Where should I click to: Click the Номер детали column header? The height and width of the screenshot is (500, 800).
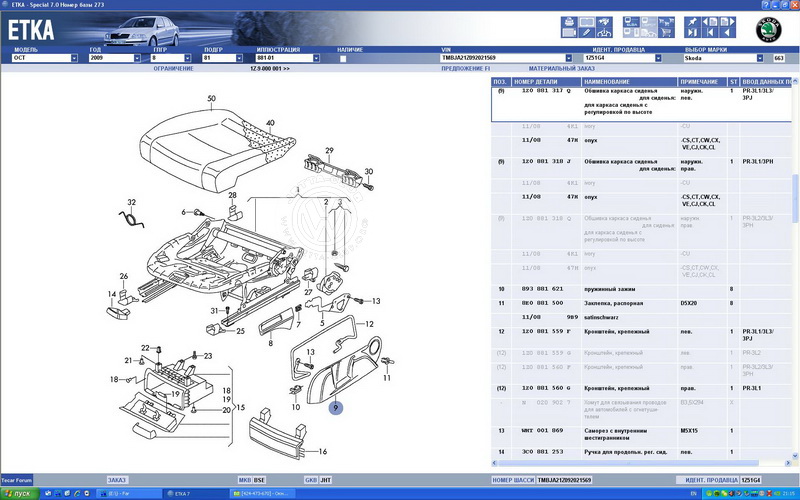point(546,82)
